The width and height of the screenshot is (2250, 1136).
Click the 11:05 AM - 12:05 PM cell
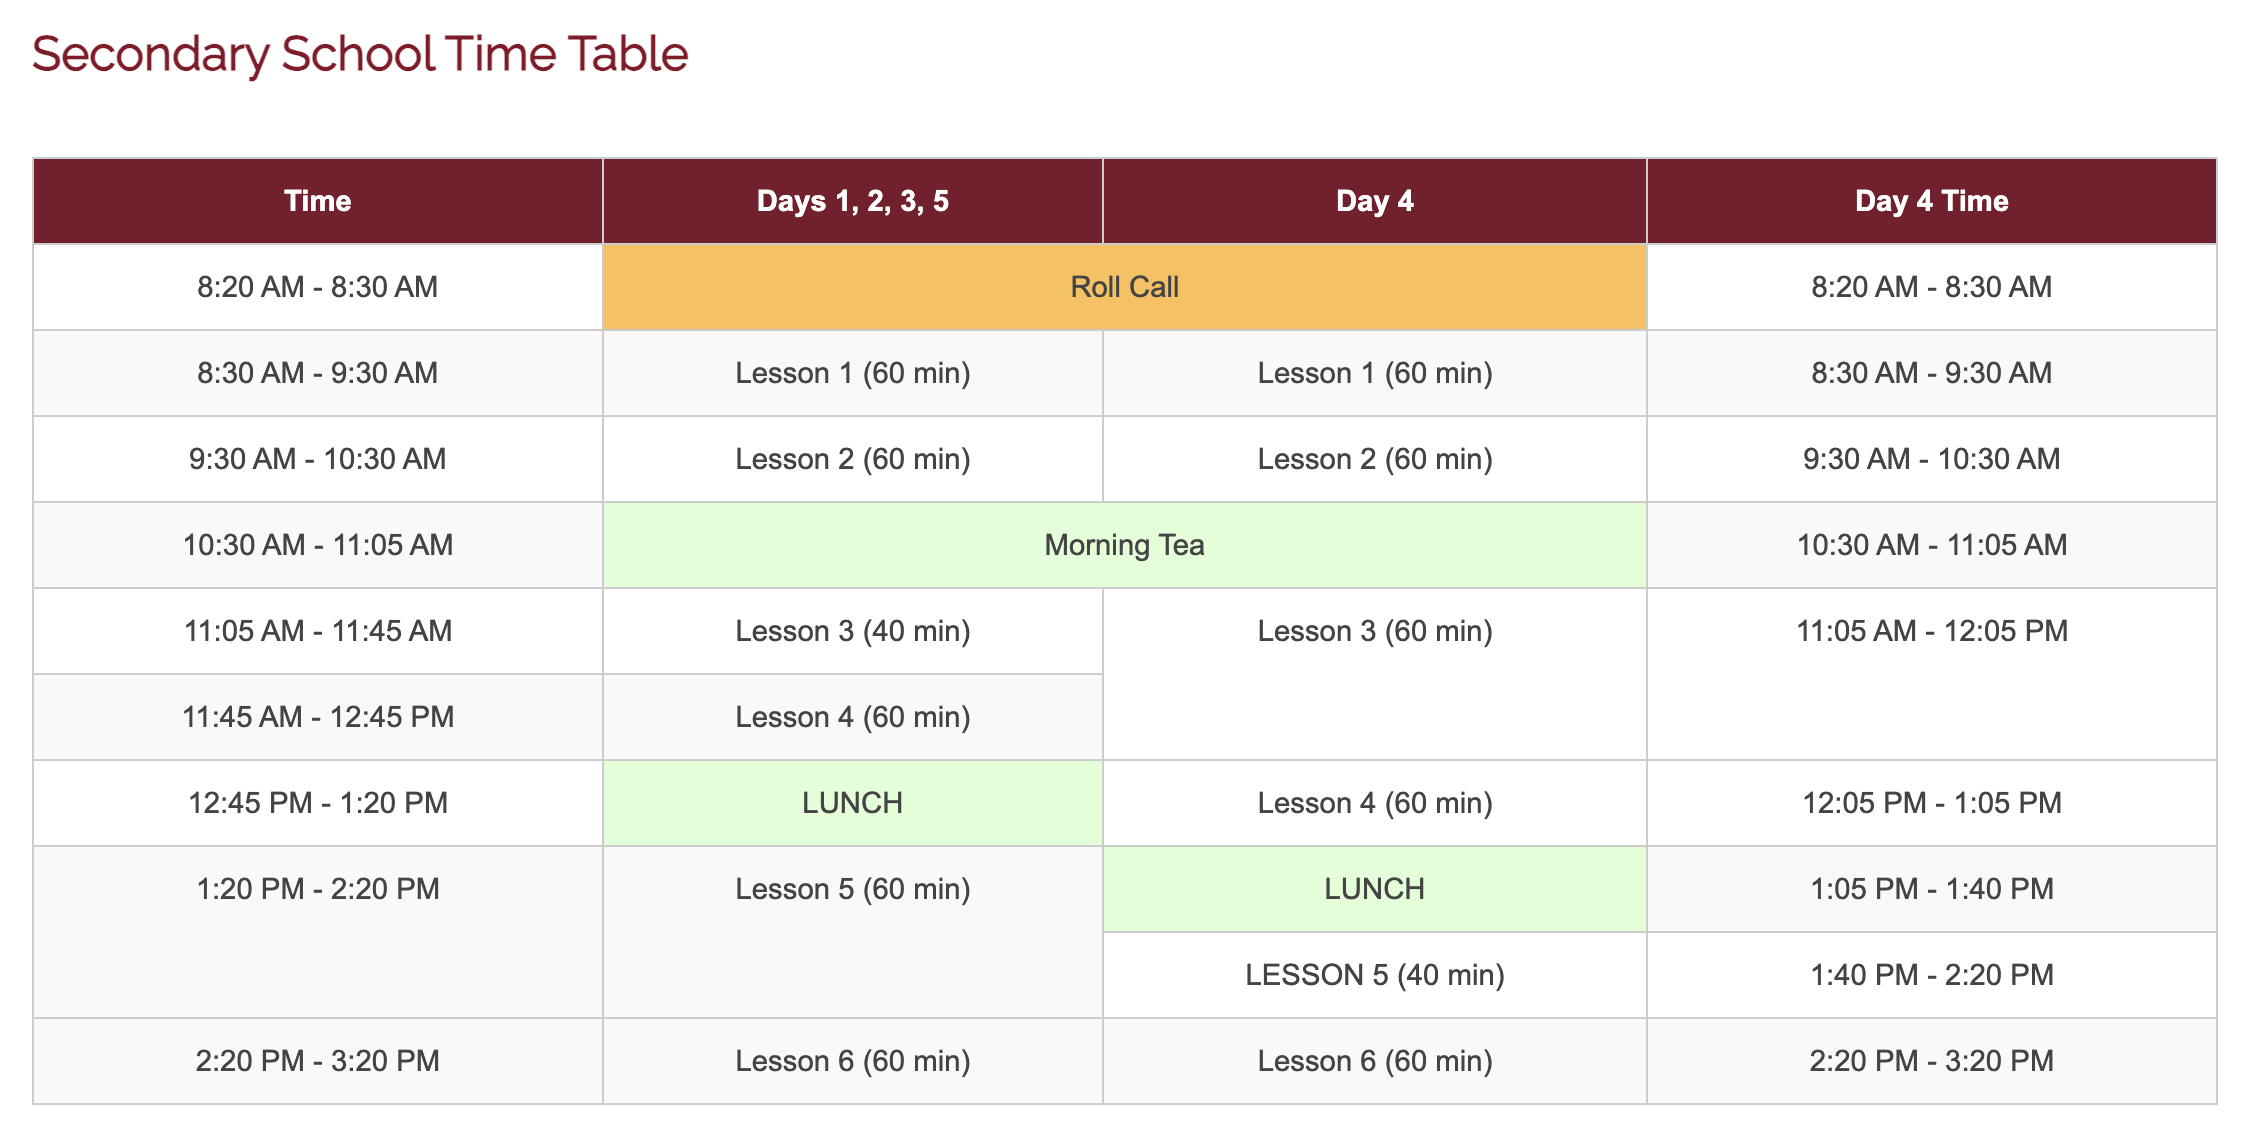point(1931,631)
